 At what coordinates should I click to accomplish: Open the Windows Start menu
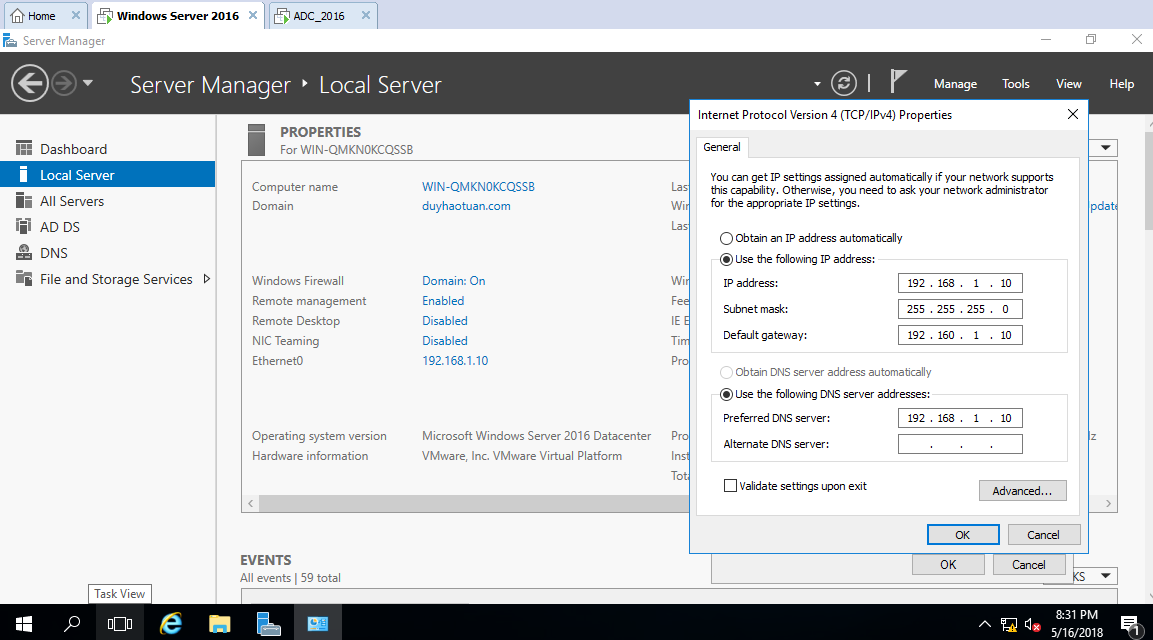pos(24,623)
